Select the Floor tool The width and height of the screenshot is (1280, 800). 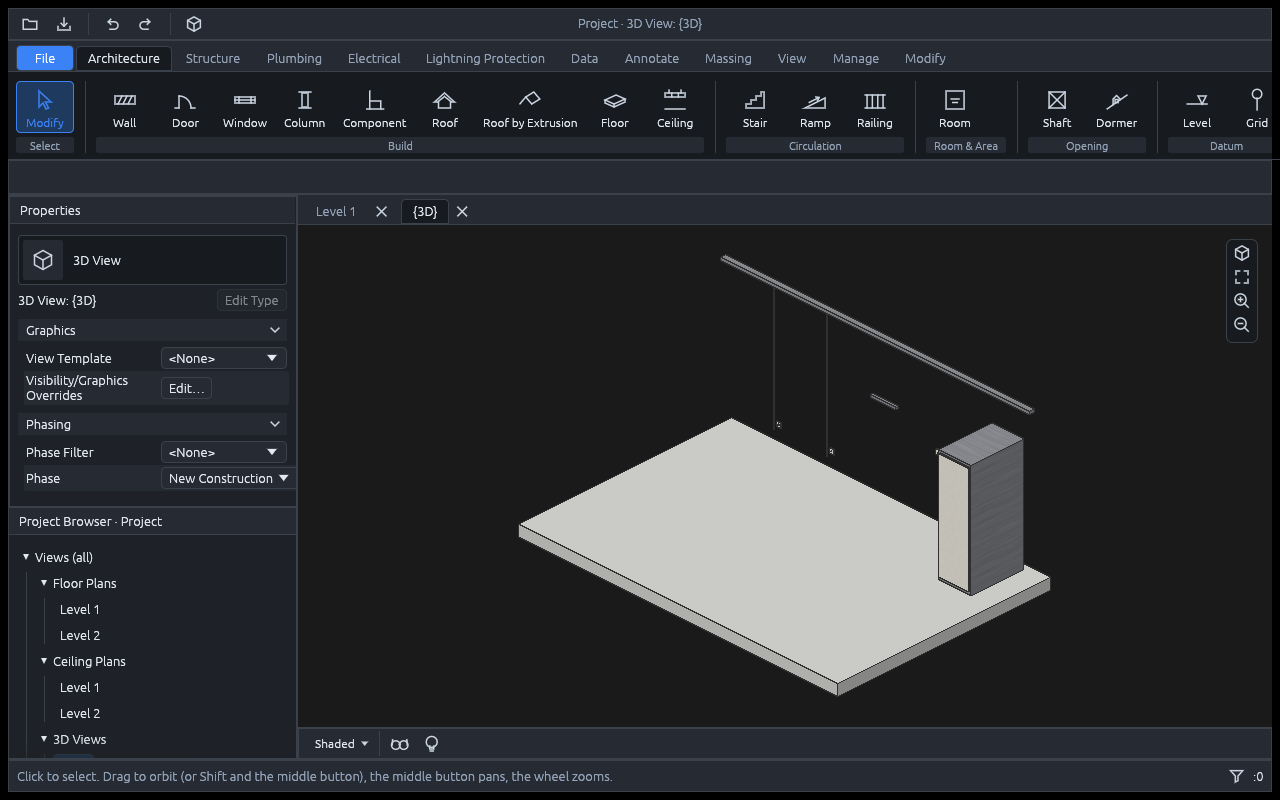(615, 109)
